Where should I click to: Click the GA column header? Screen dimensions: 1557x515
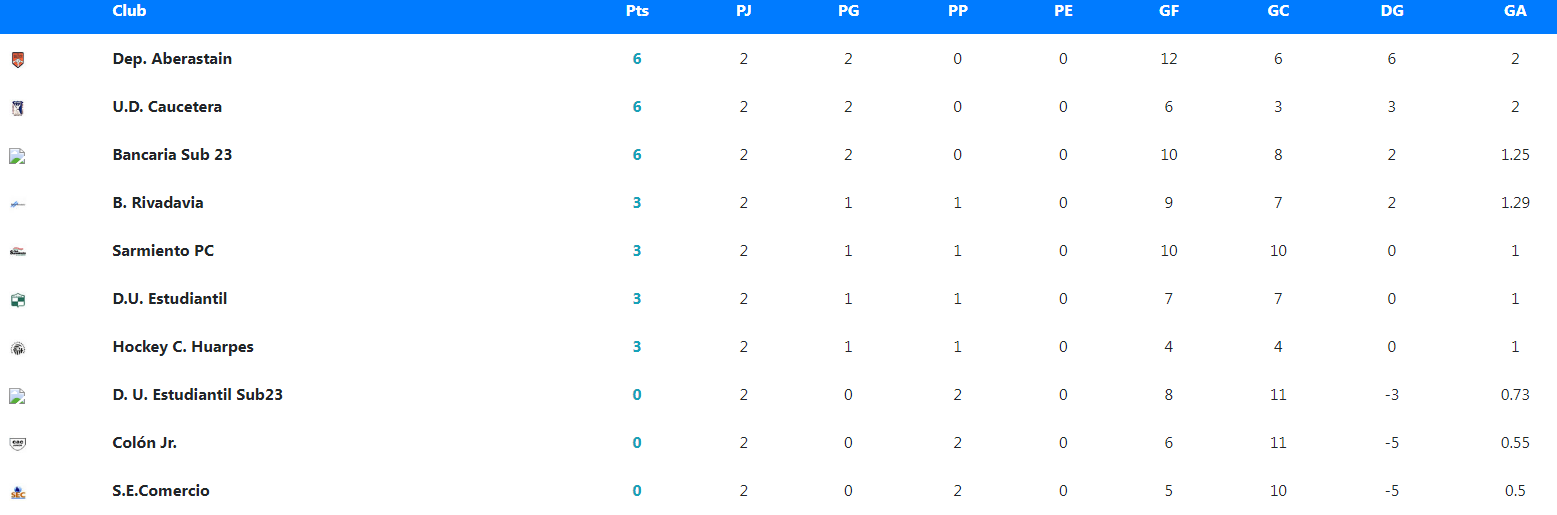[1515, 11]
